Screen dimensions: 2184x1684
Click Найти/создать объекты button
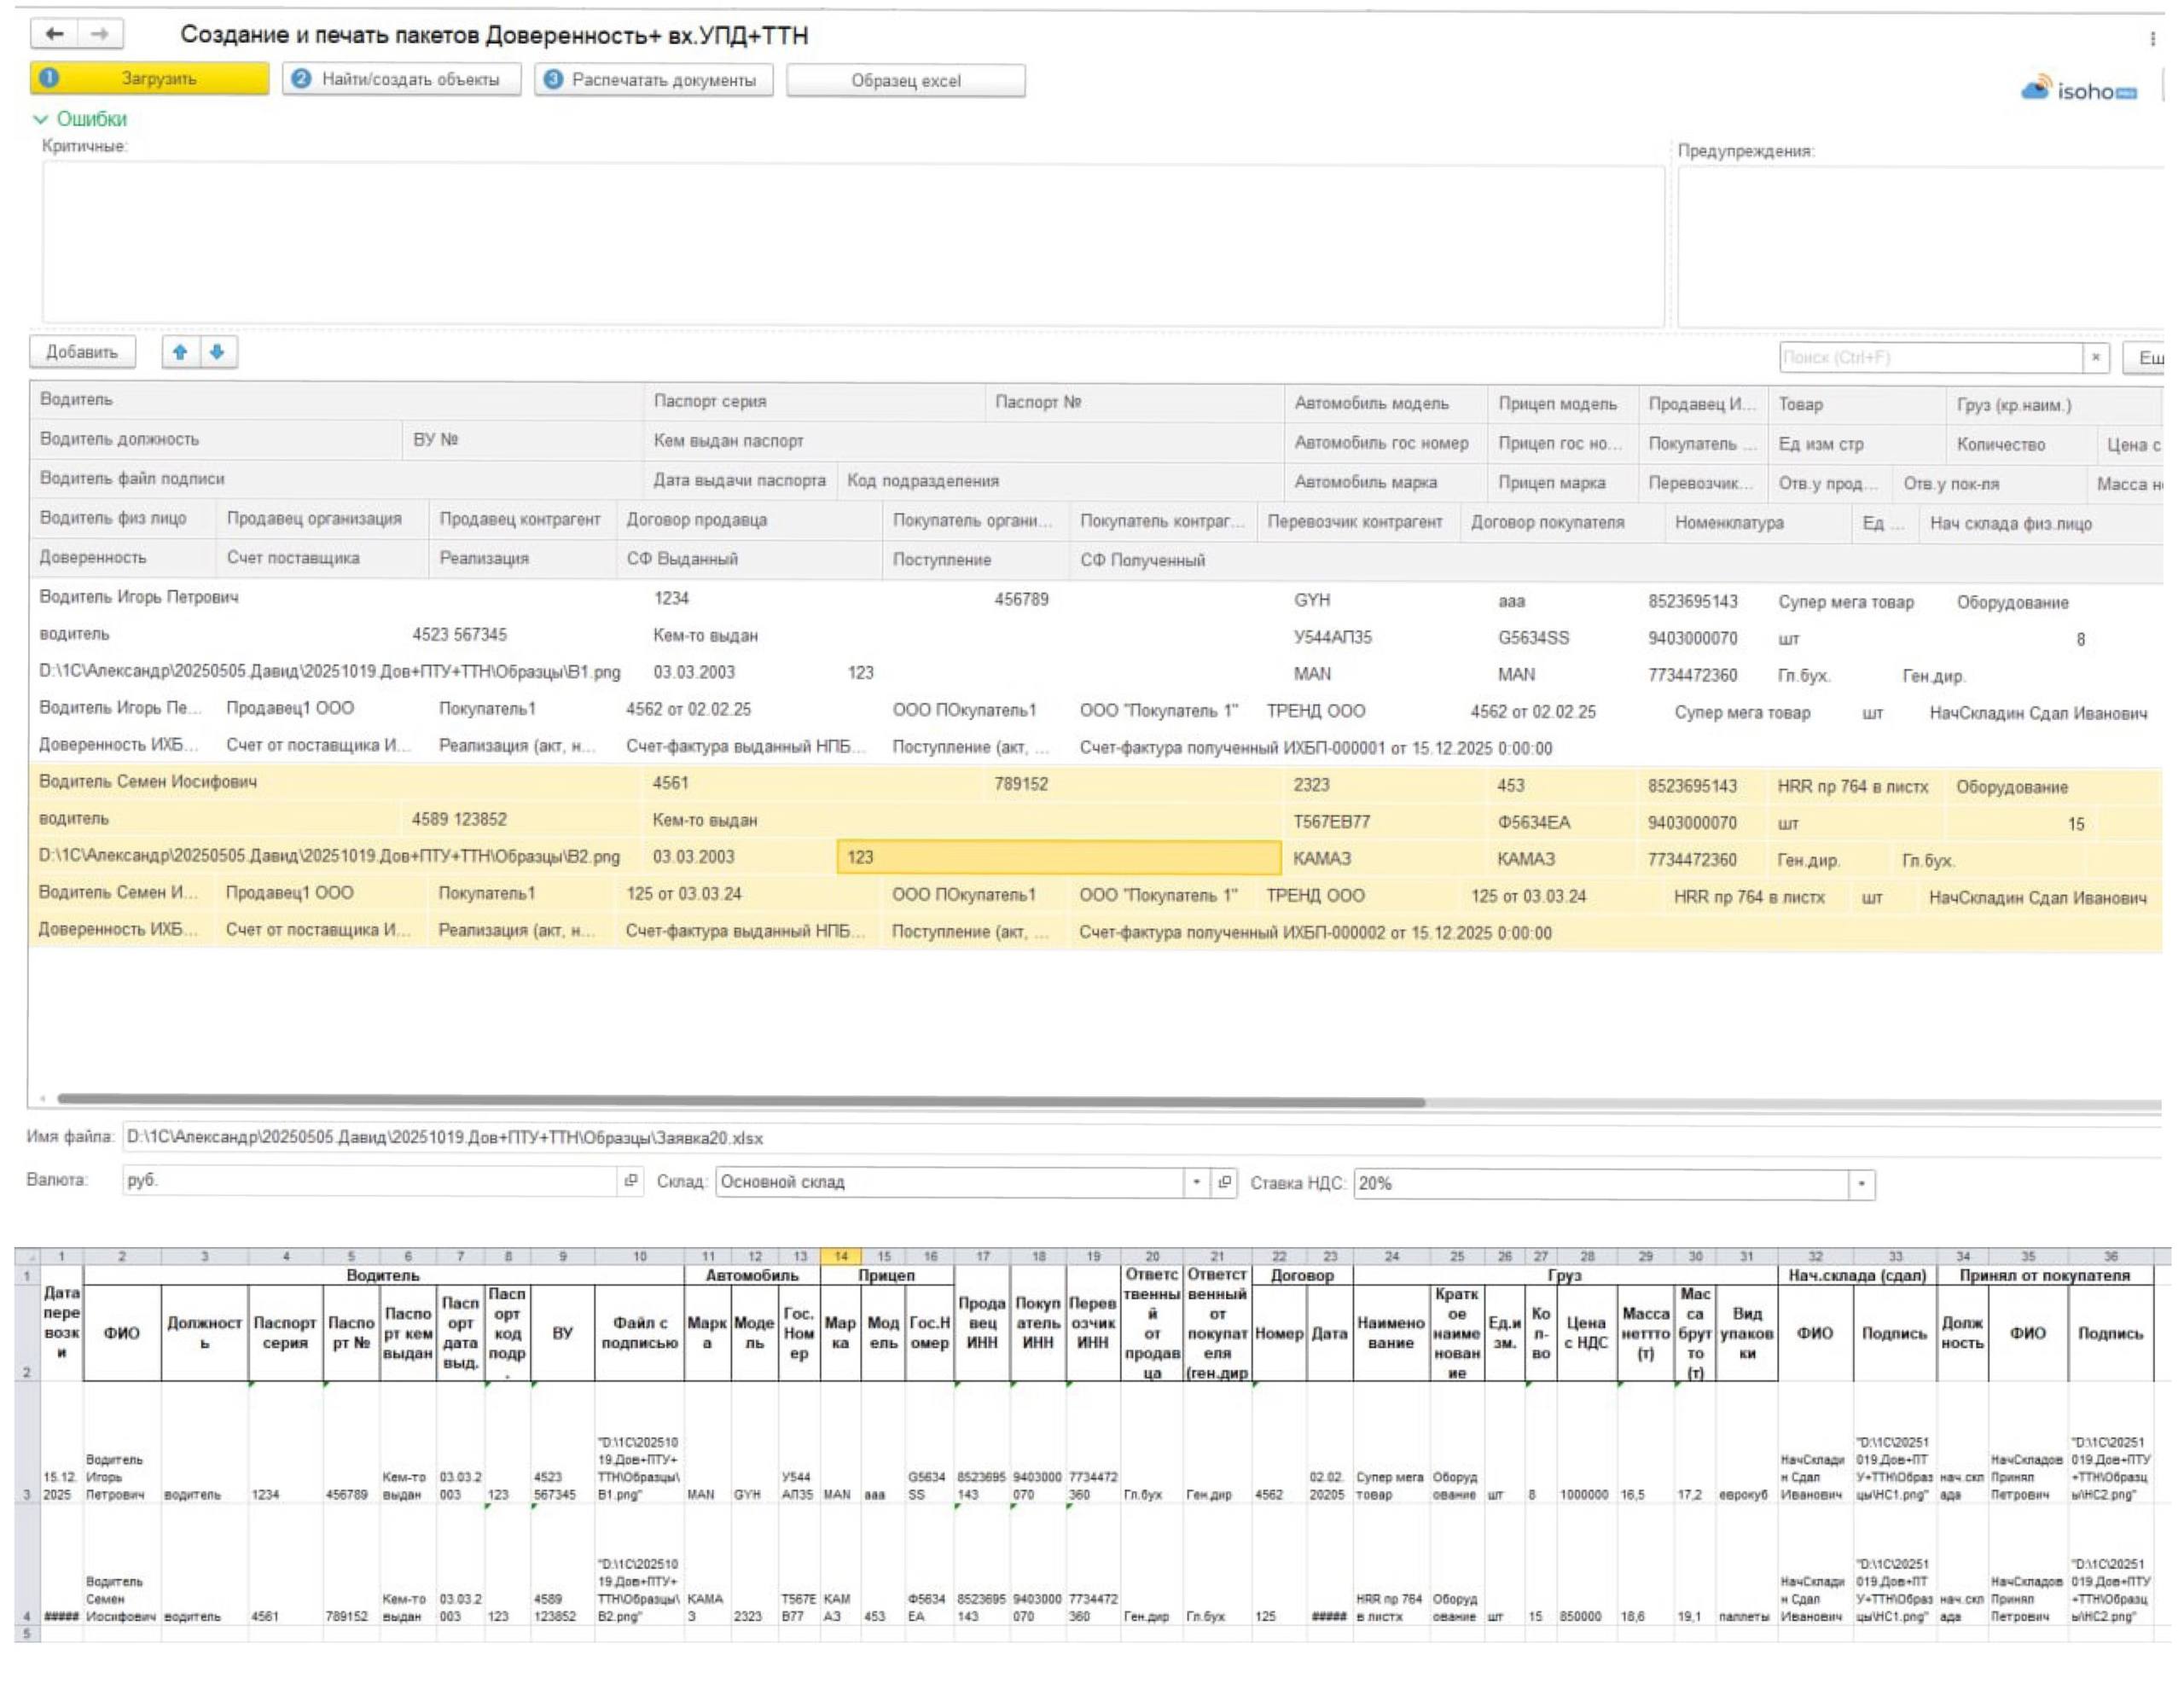pos(401,79)
